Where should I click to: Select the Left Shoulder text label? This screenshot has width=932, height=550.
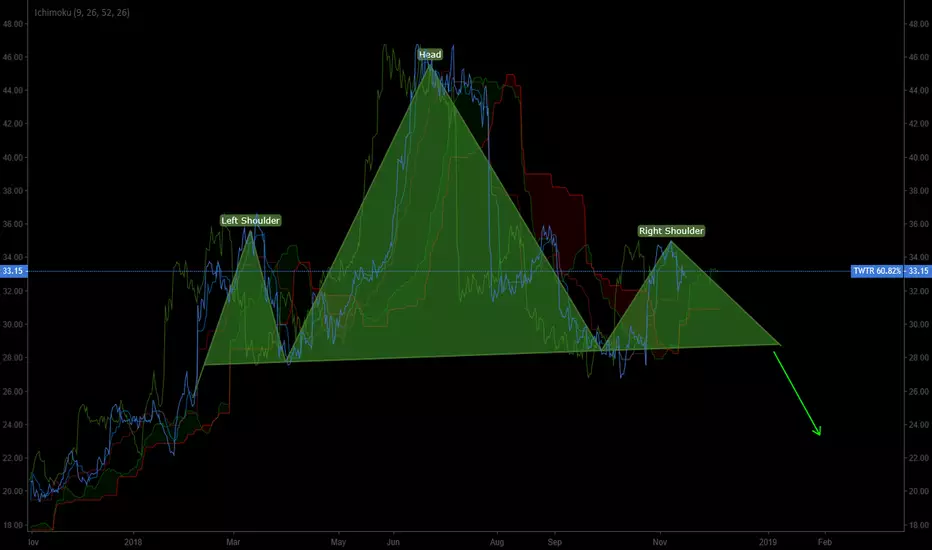250,221
